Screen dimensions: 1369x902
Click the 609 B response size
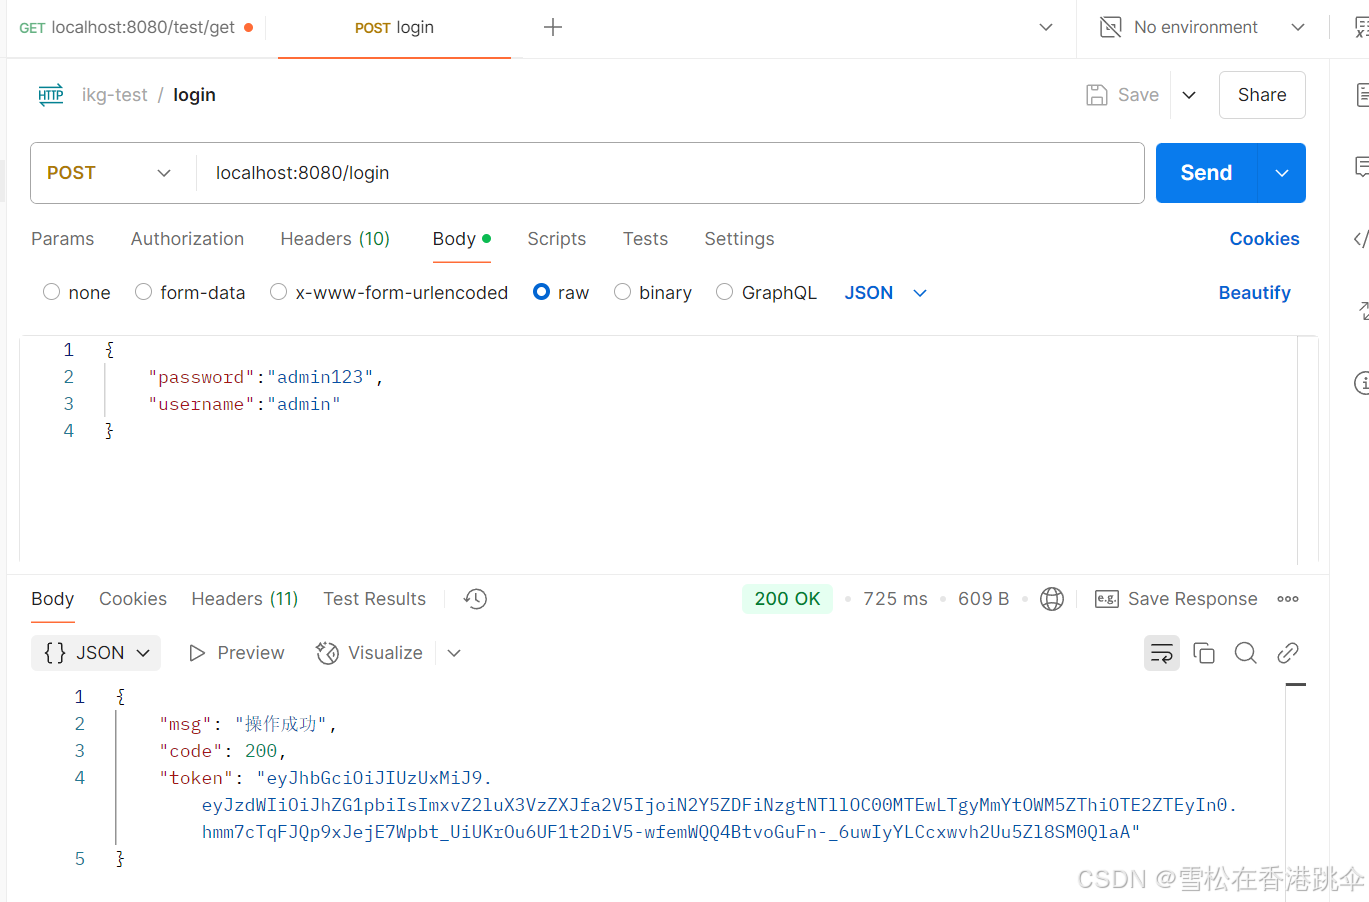(983, 599)
